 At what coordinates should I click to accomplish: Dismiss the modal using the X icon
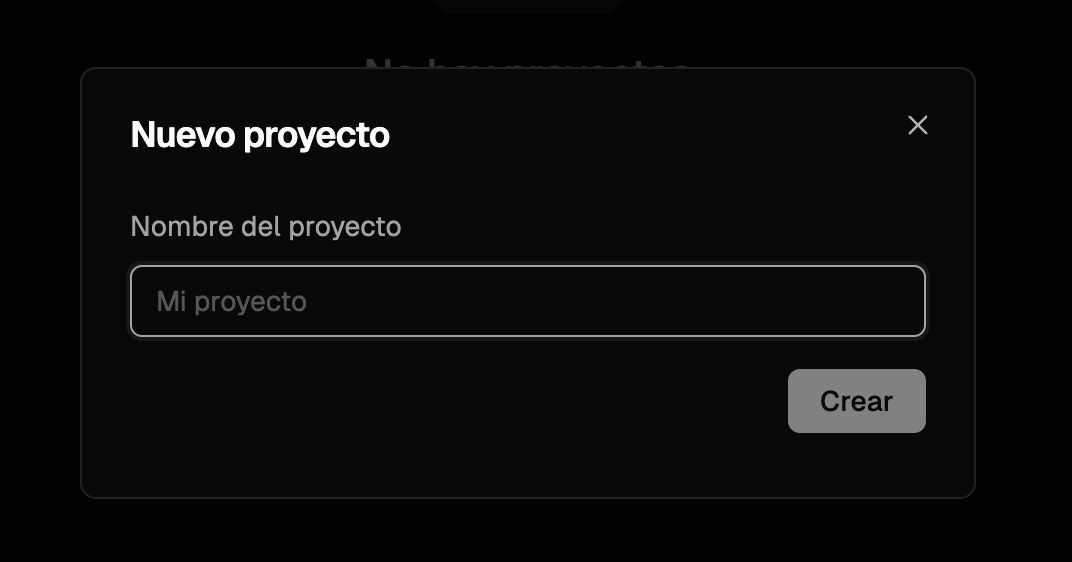pos(917,125)
